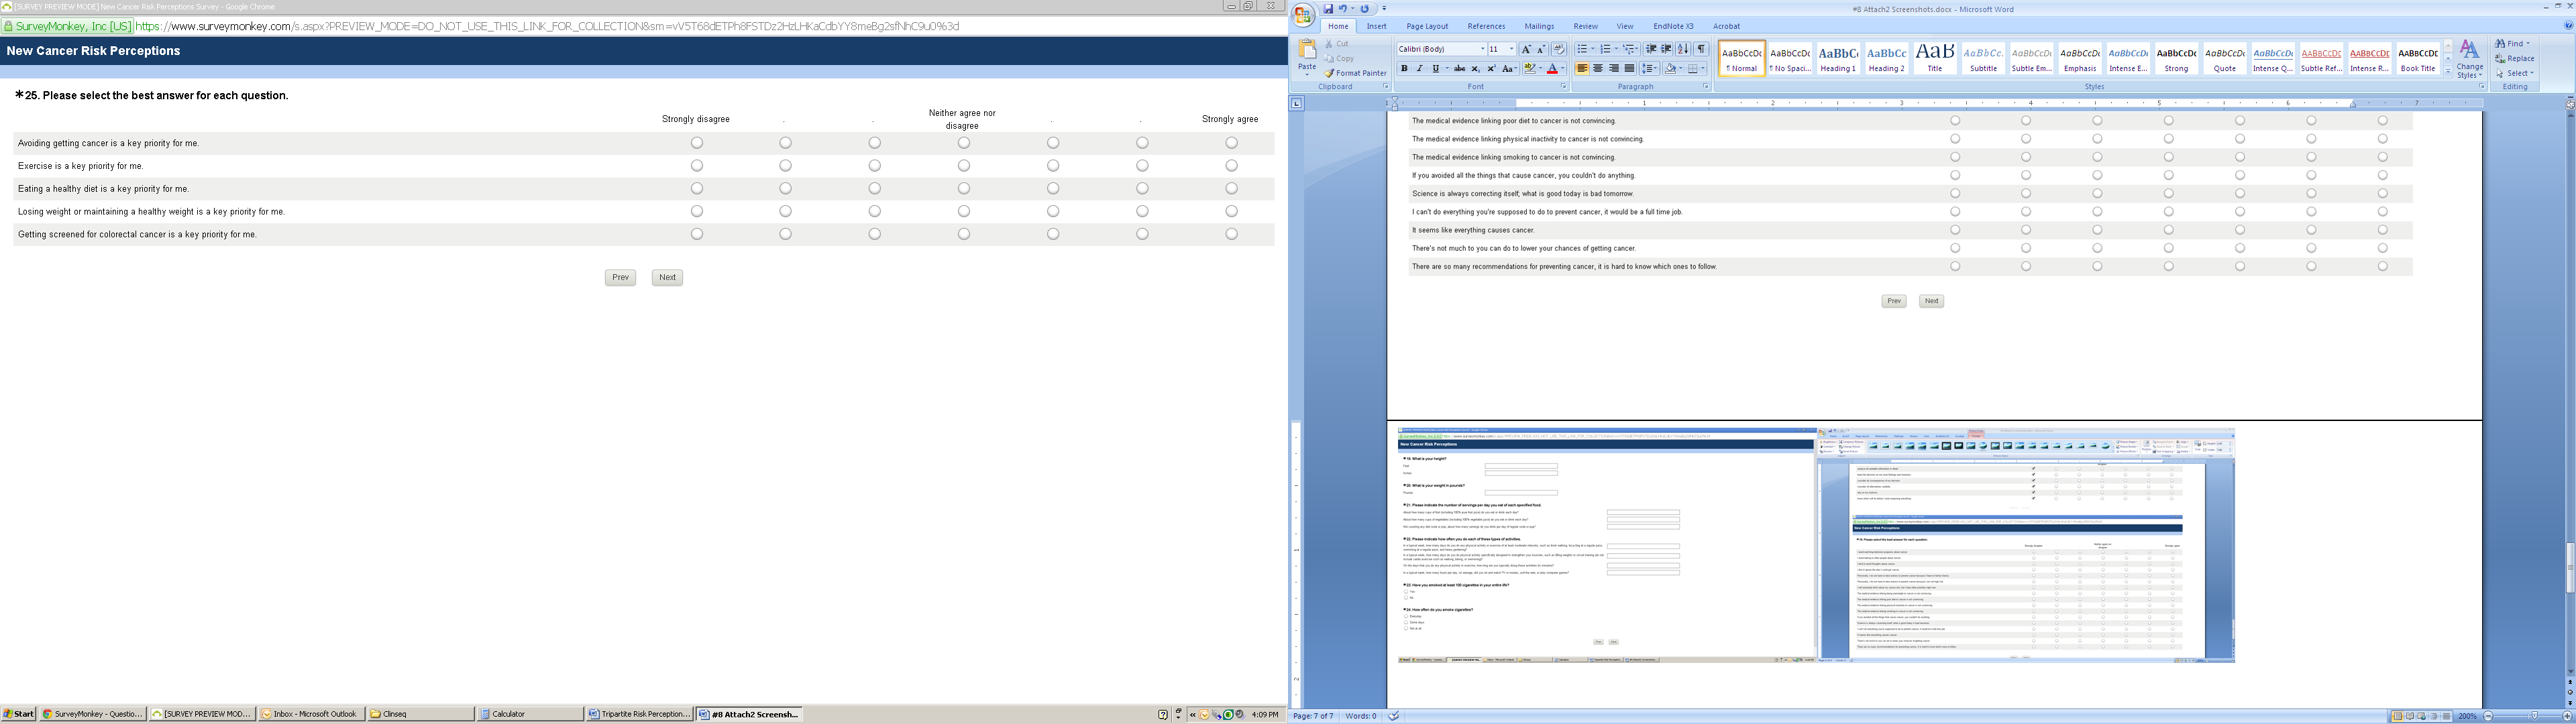This screenshot has width=2576, height=724.
Task: Click the survey Next button in Chrome
Action: [667, 278]
